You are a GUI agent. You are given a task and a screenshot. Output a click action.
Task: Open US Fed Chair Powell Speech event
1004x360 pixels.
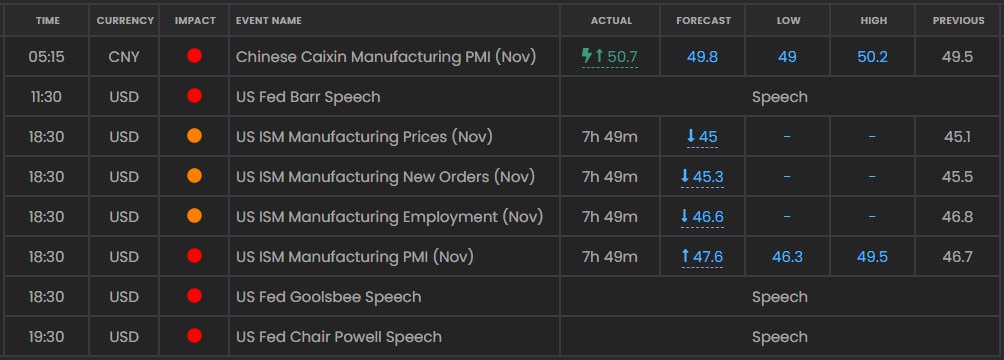point(339,337)
